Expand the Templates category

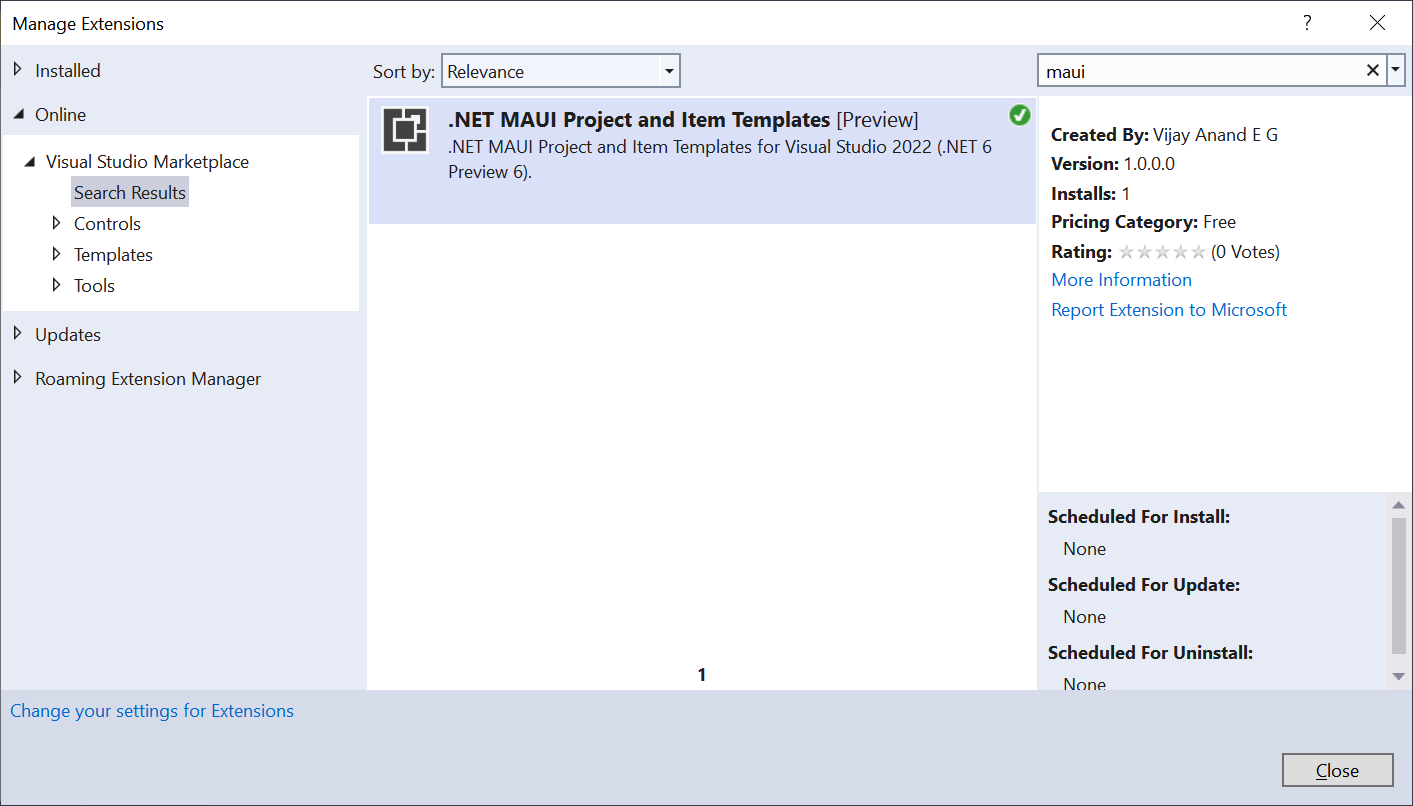[x=57, y=254]
